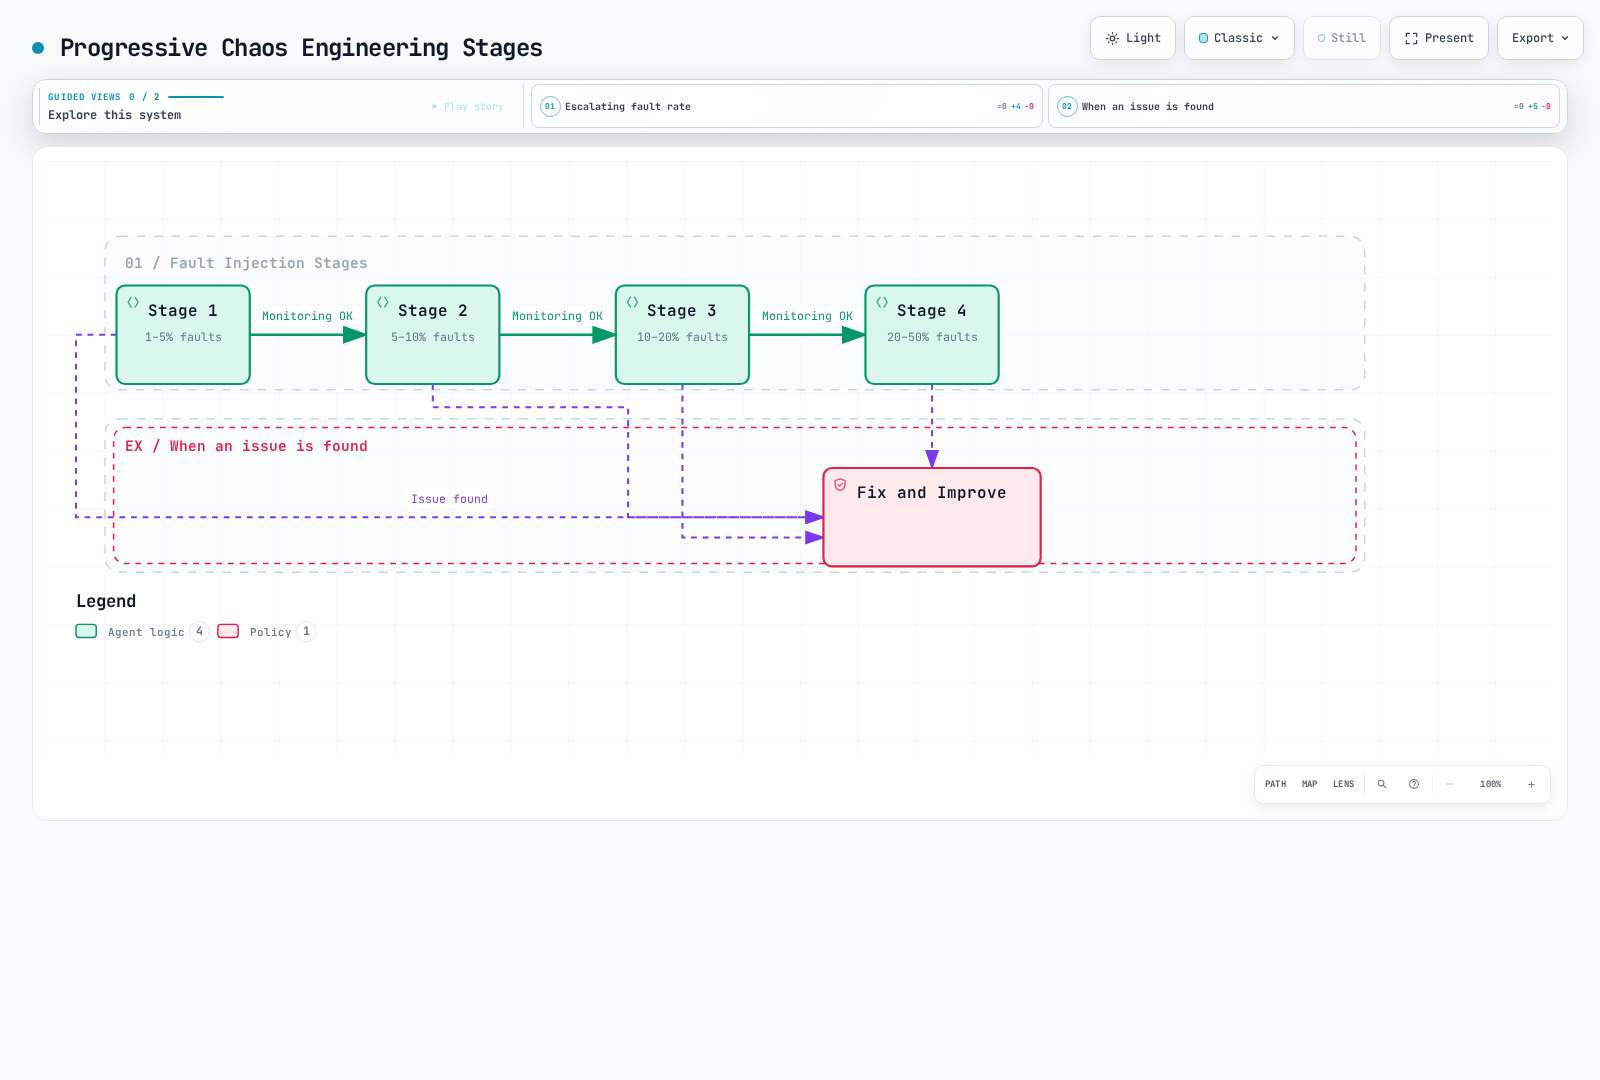
Task: Open guided view When an issue is found
Action: point(1304,106)
